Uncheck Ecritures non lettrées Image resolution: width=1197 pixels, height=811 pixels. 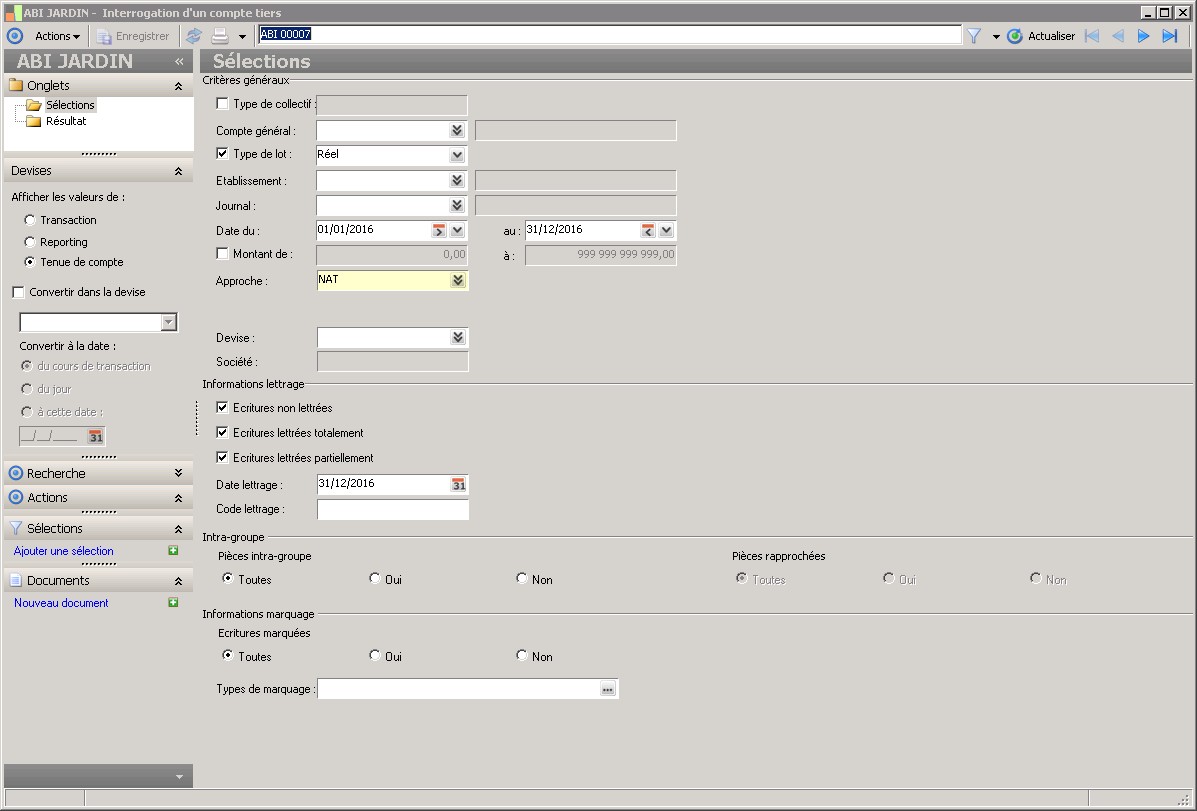click(222, 408)
